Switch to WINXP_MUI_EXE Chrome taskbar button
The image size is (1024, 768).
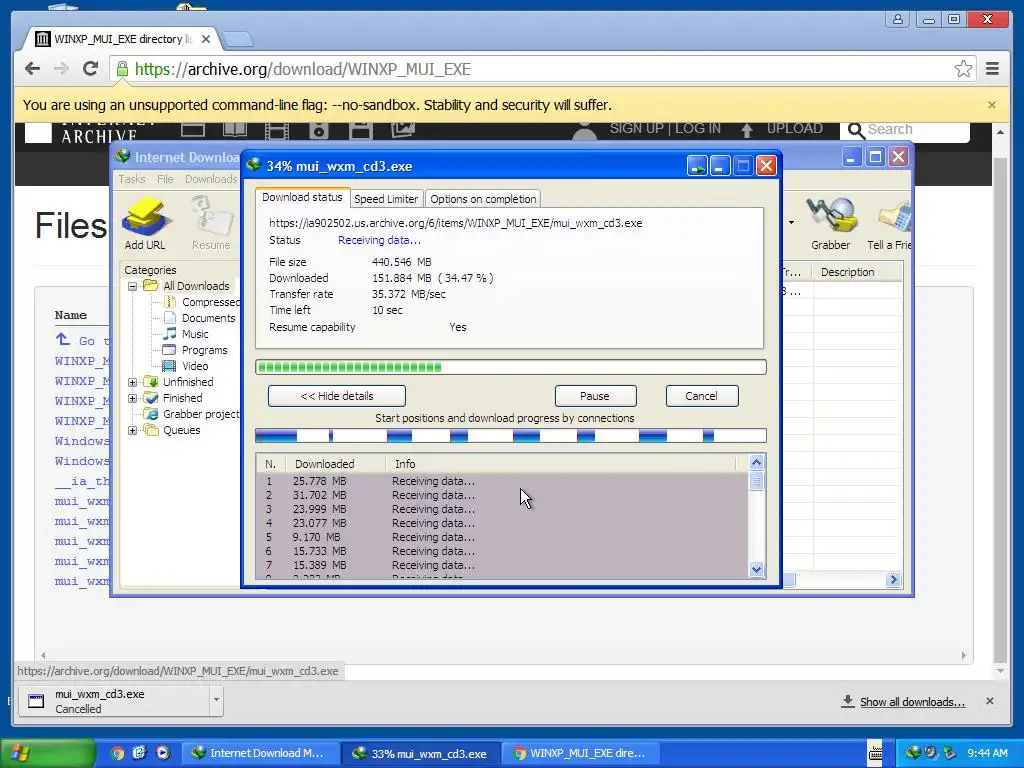pos(580,753)
